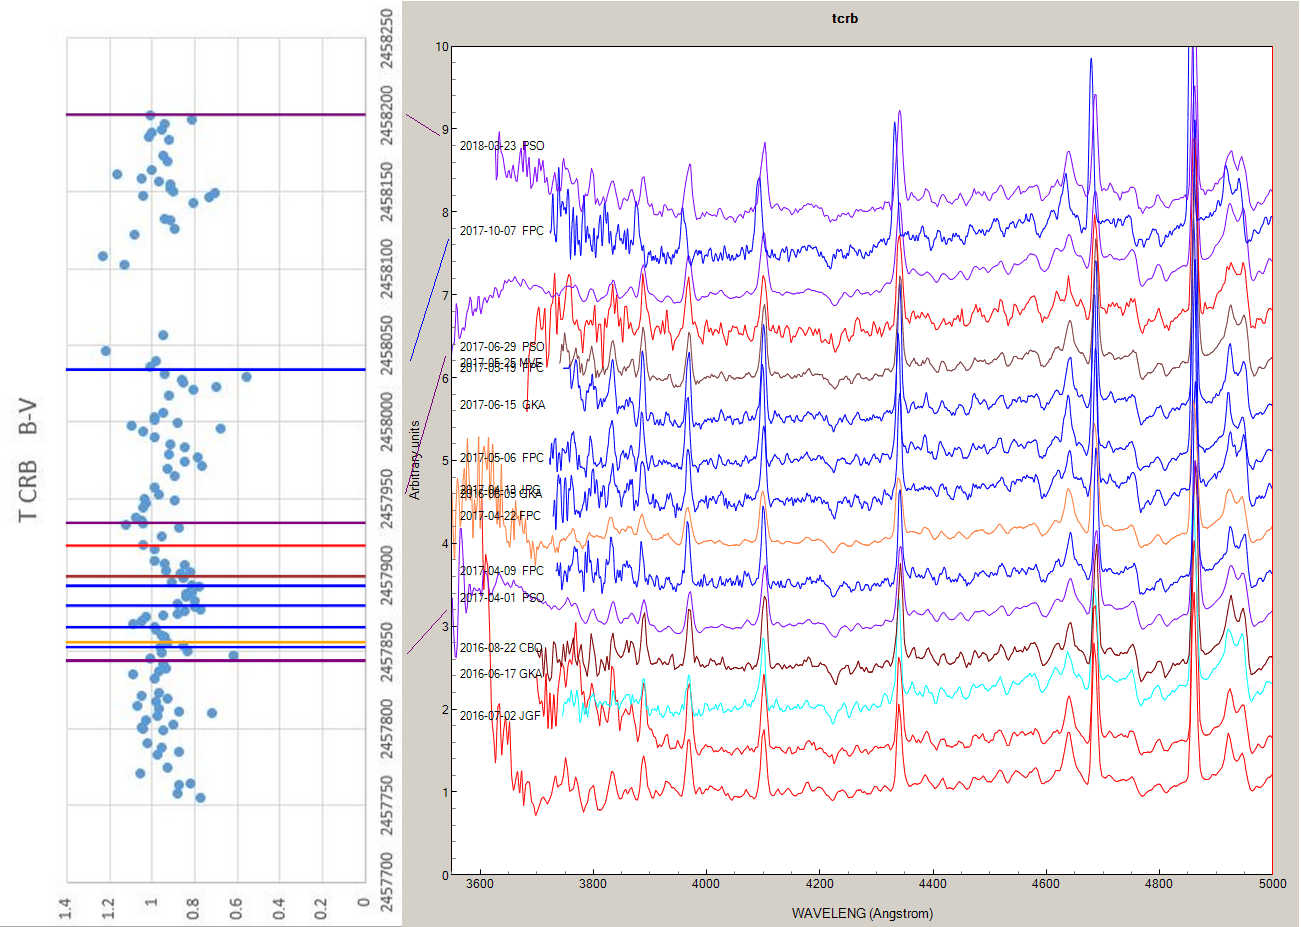Click the 2017-05-06 FPC label
1301x927 pixels.
(x=502, y=458)
